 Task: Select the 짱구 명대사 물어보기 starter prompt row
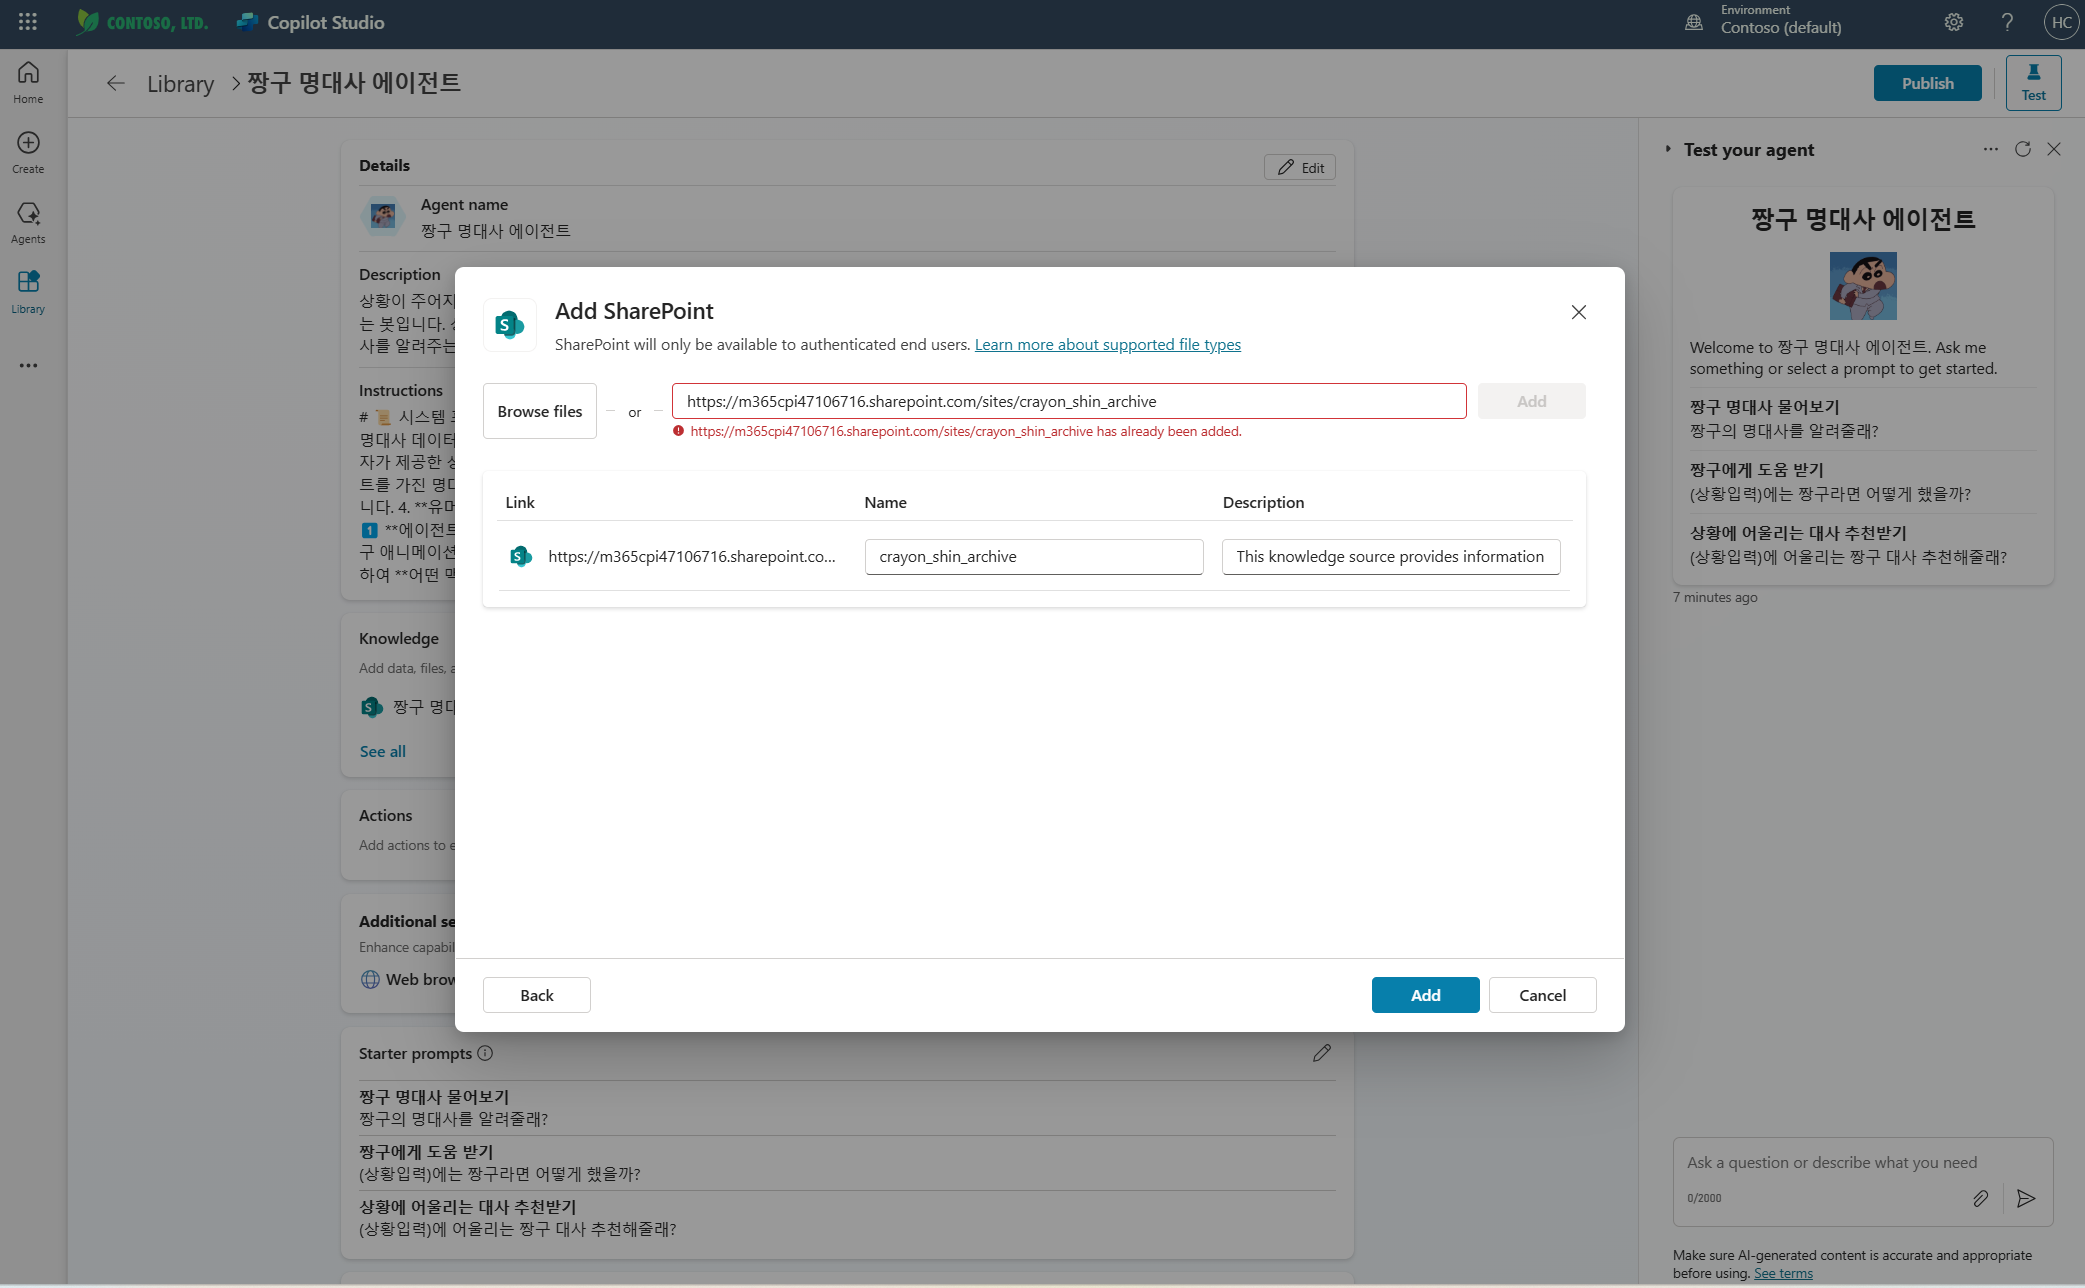(x=847, y=1108)
